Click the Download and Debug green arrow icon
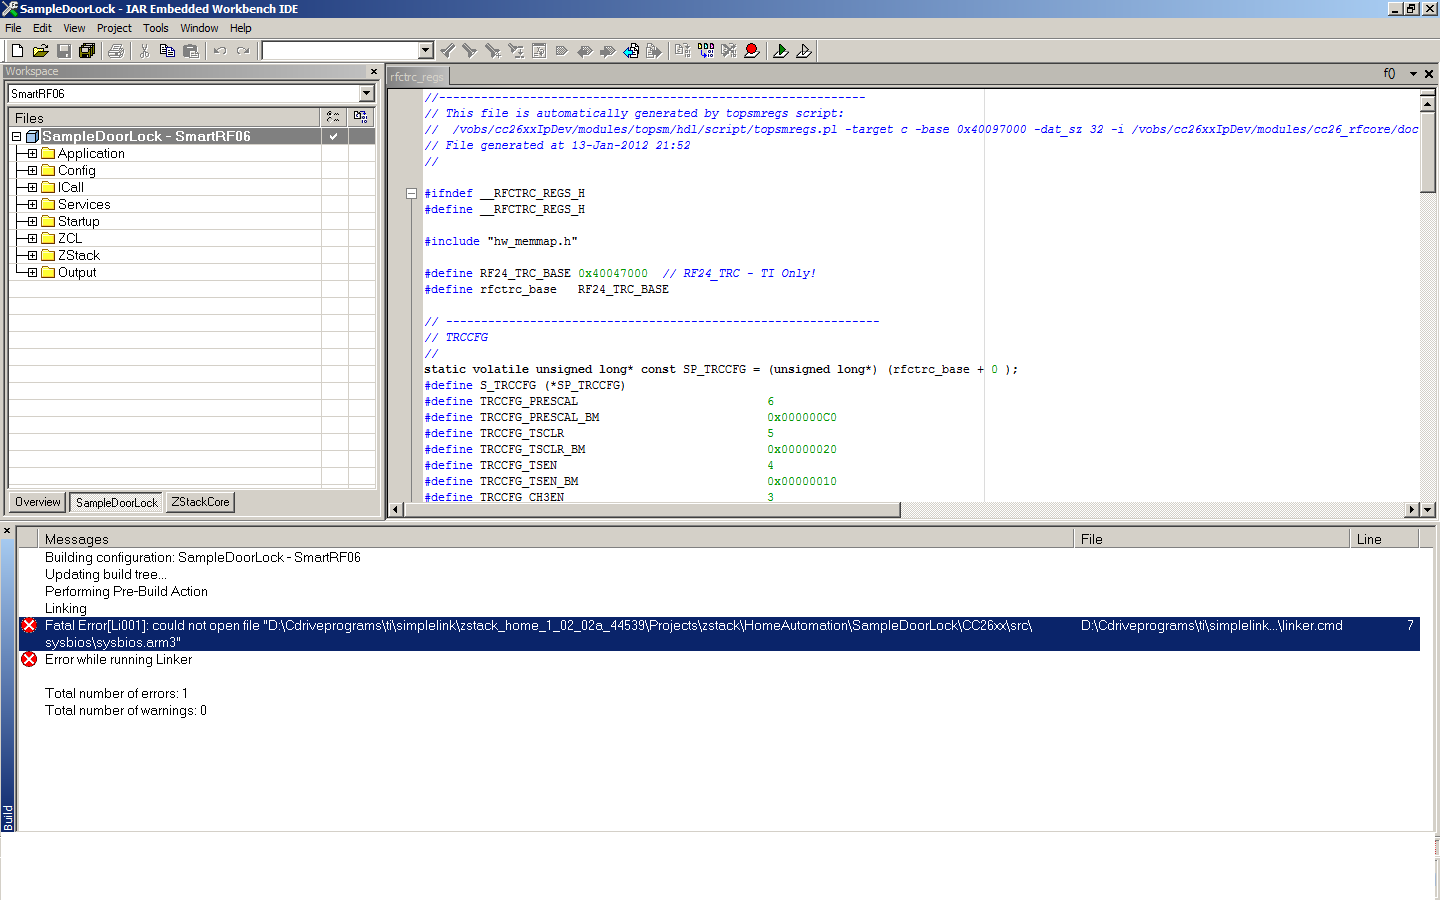Screen dimensions: 1440x900 (781, 51)
